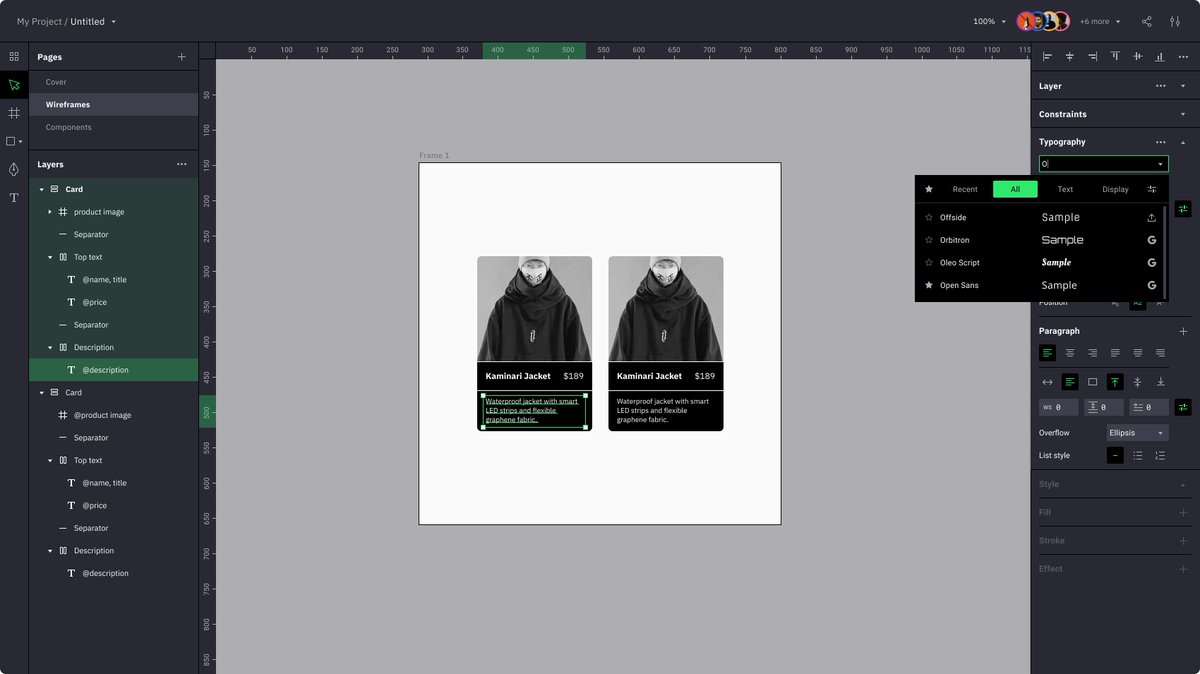1200x674 pixels.
Task: Open the settings sliders icon in top bar
Action: point(1175,21)
